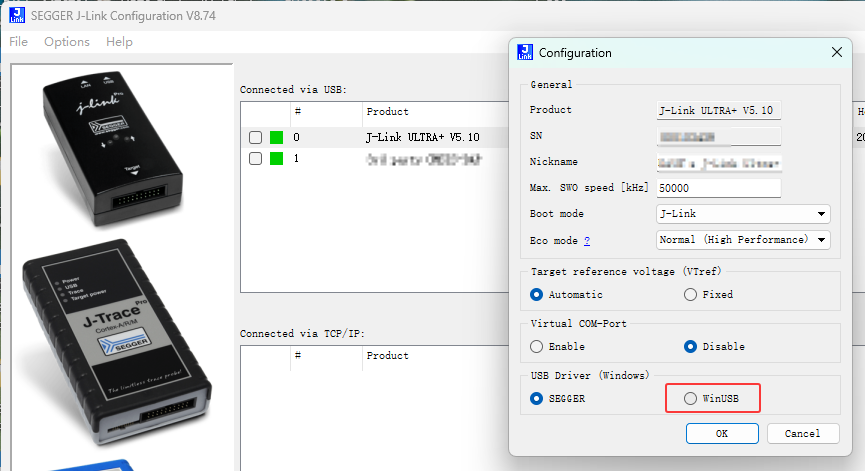Viewport: 865px width, 471px height.
Task: Click the J-Link icon in Configuration dialog title
Action: pyautogui.click(x=525, y=52)
